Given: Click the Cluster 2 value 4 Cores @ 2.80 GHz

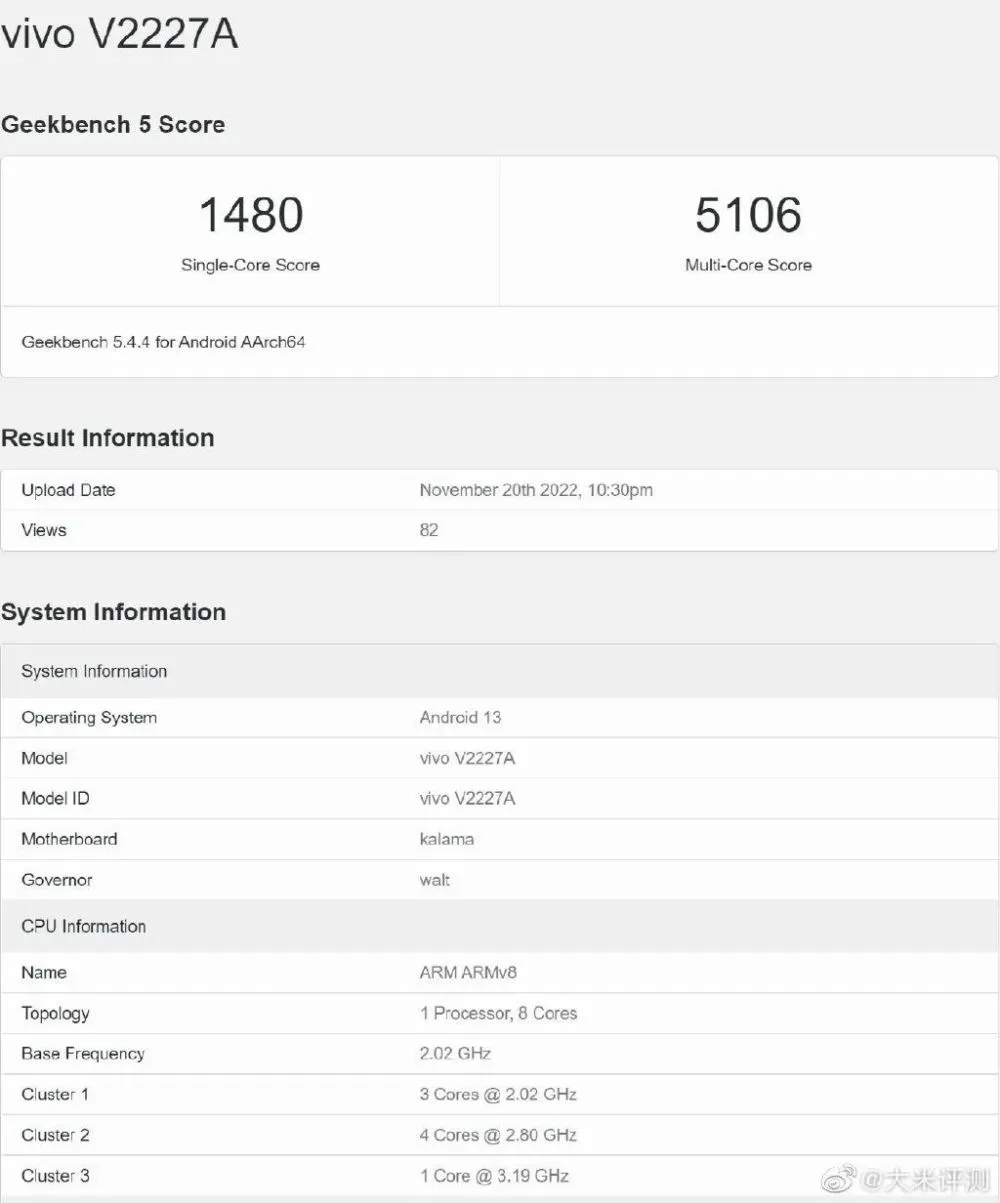Looking at the screenshot, I should click(498, 1135).
